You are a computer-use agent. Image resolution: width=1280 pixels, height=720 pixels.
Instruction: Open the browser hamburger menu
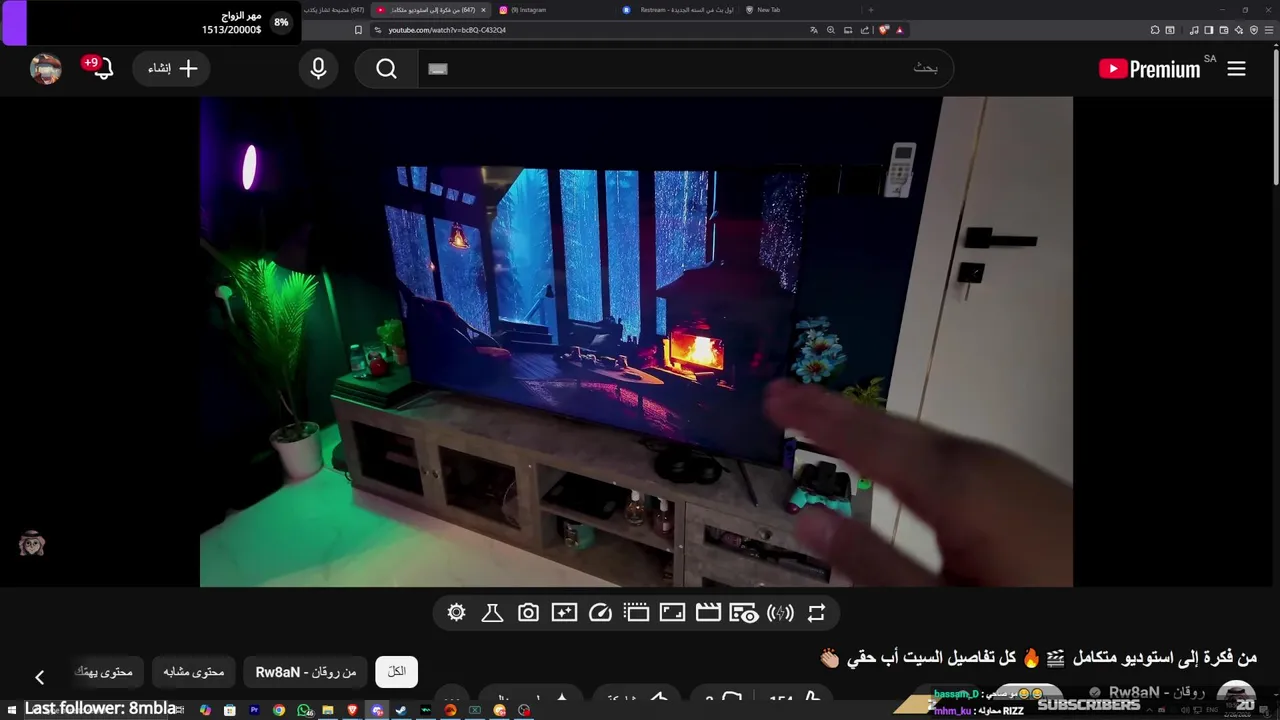click(1269, 30)
